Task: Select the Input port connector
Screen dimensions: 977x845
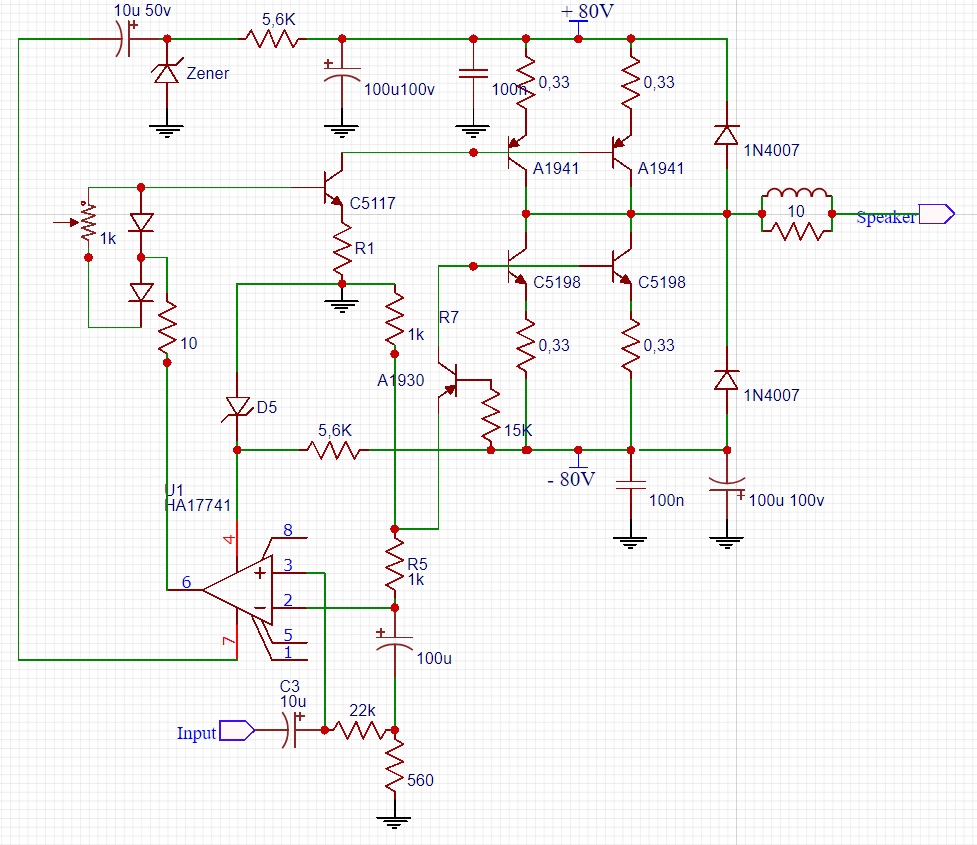Action: [x=235, y=731]
